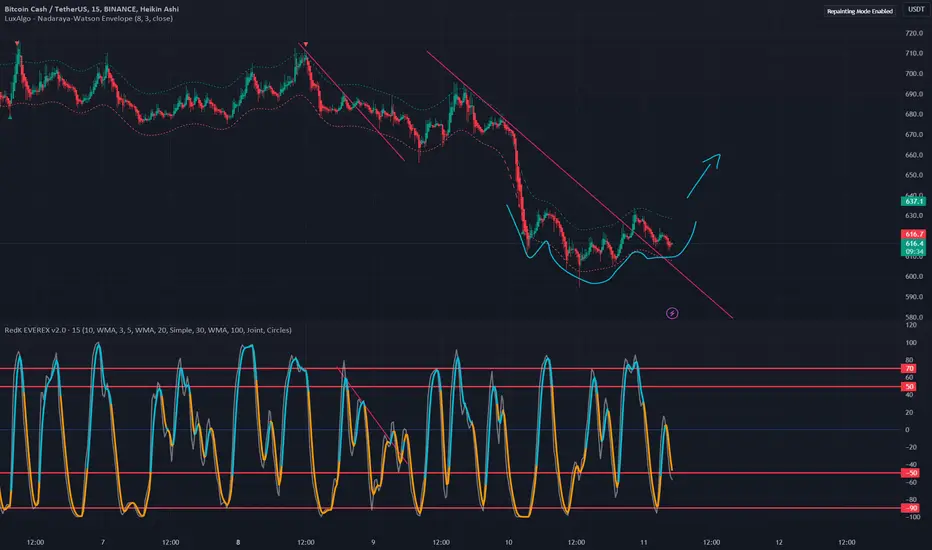Click the red triangle marker above the 8th peak
Image resolution: width=932 pixels, height=550 pixels.
coord(306,45)
